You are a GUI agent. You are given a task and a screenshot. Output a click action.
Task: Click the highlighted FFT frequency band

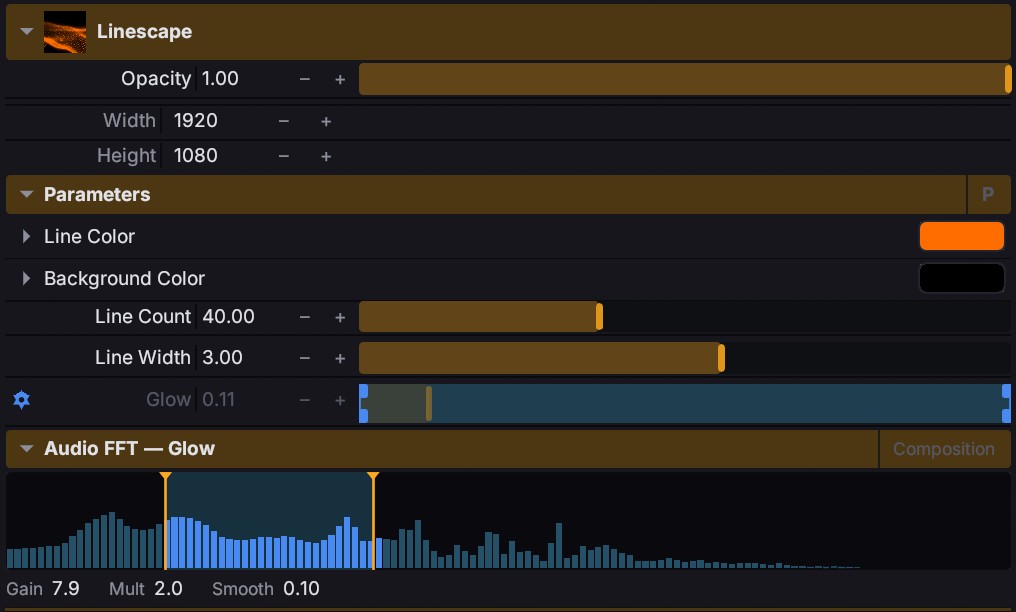269,521
